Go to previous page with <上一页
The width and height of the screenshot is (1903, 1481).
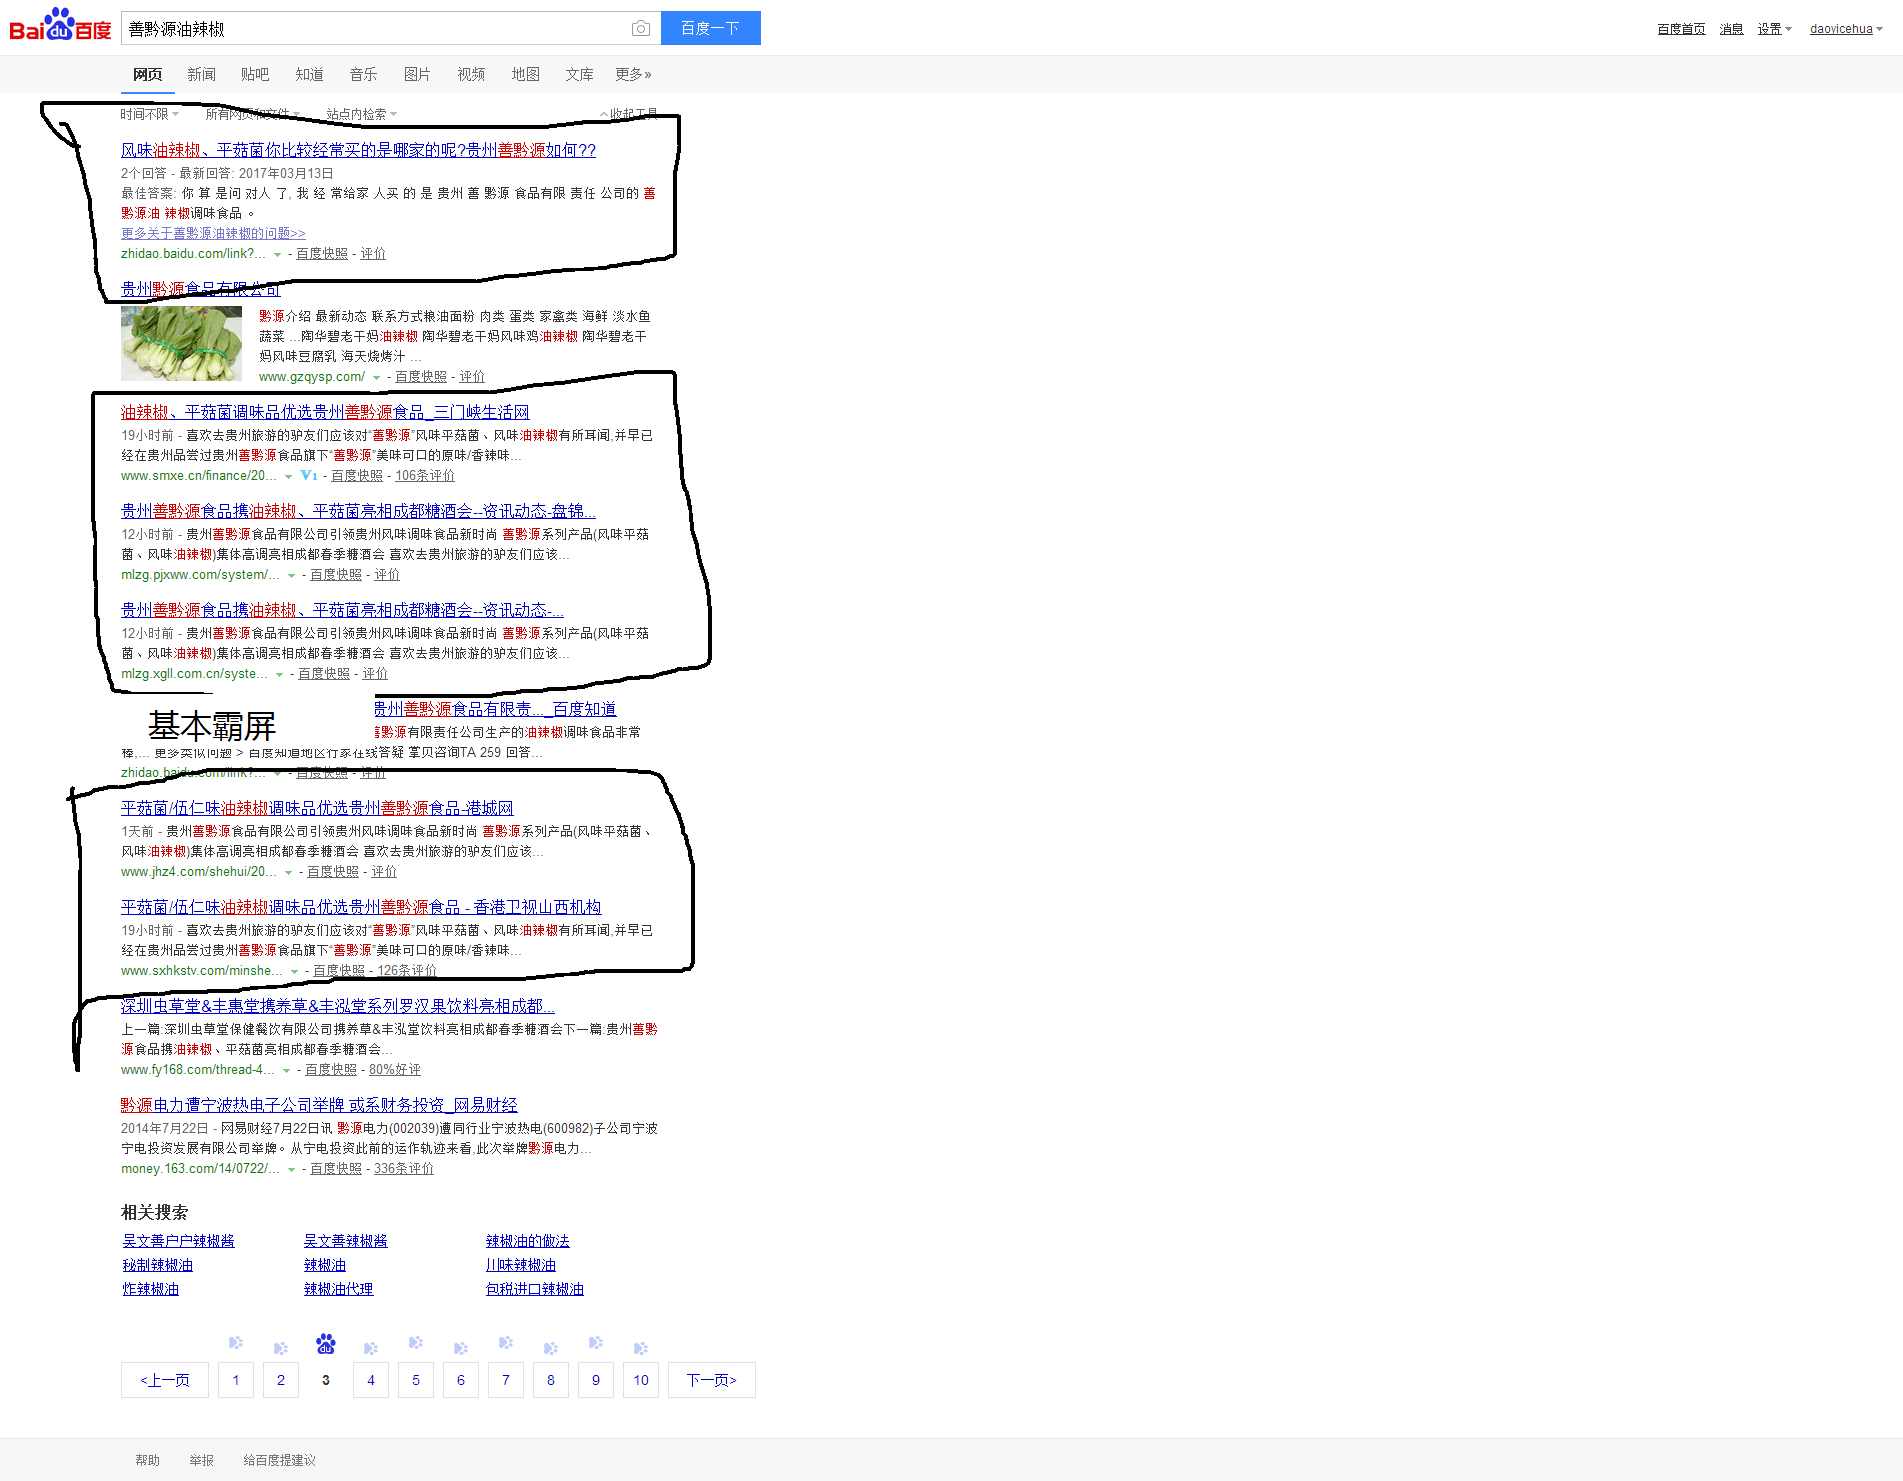pos(165,1380)
